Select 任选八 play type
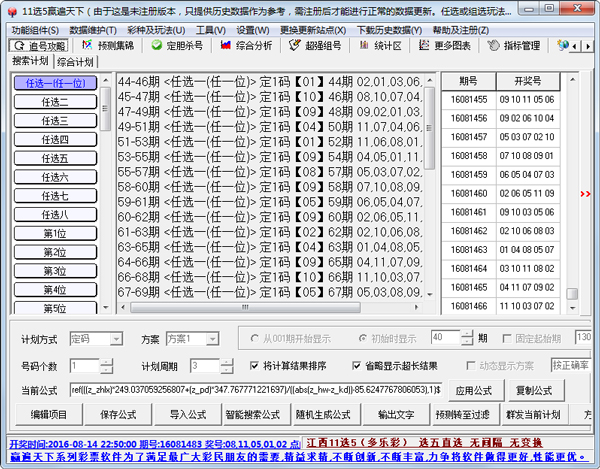 tap(55, 215)
